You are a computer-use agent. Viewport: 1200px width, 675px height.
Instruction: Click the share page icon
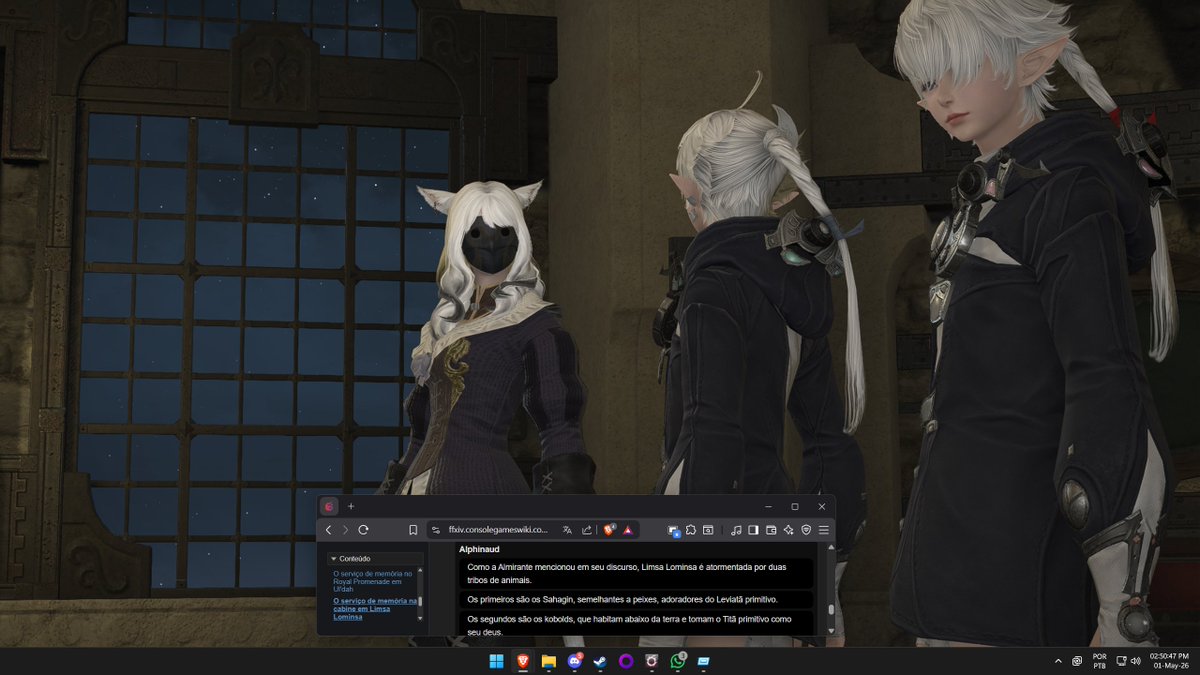pos(586,530)
